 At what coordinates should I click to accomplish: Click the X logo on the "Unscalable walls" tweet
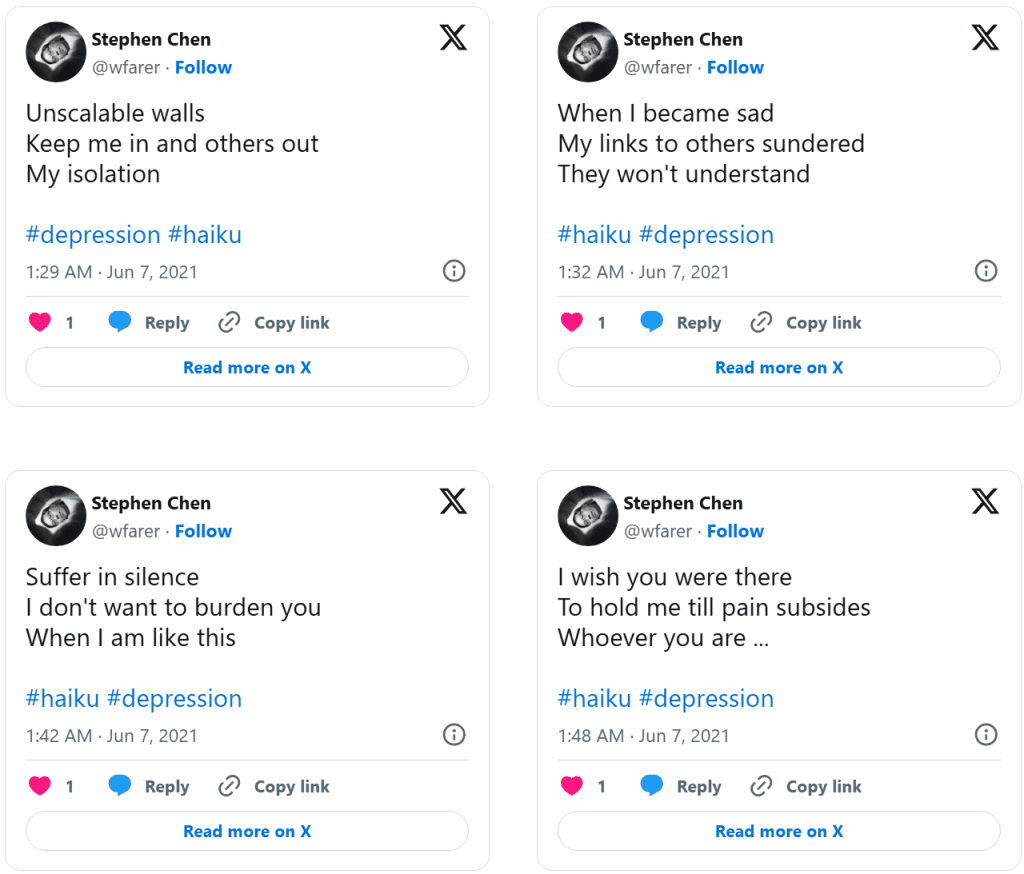pos(453,38)
